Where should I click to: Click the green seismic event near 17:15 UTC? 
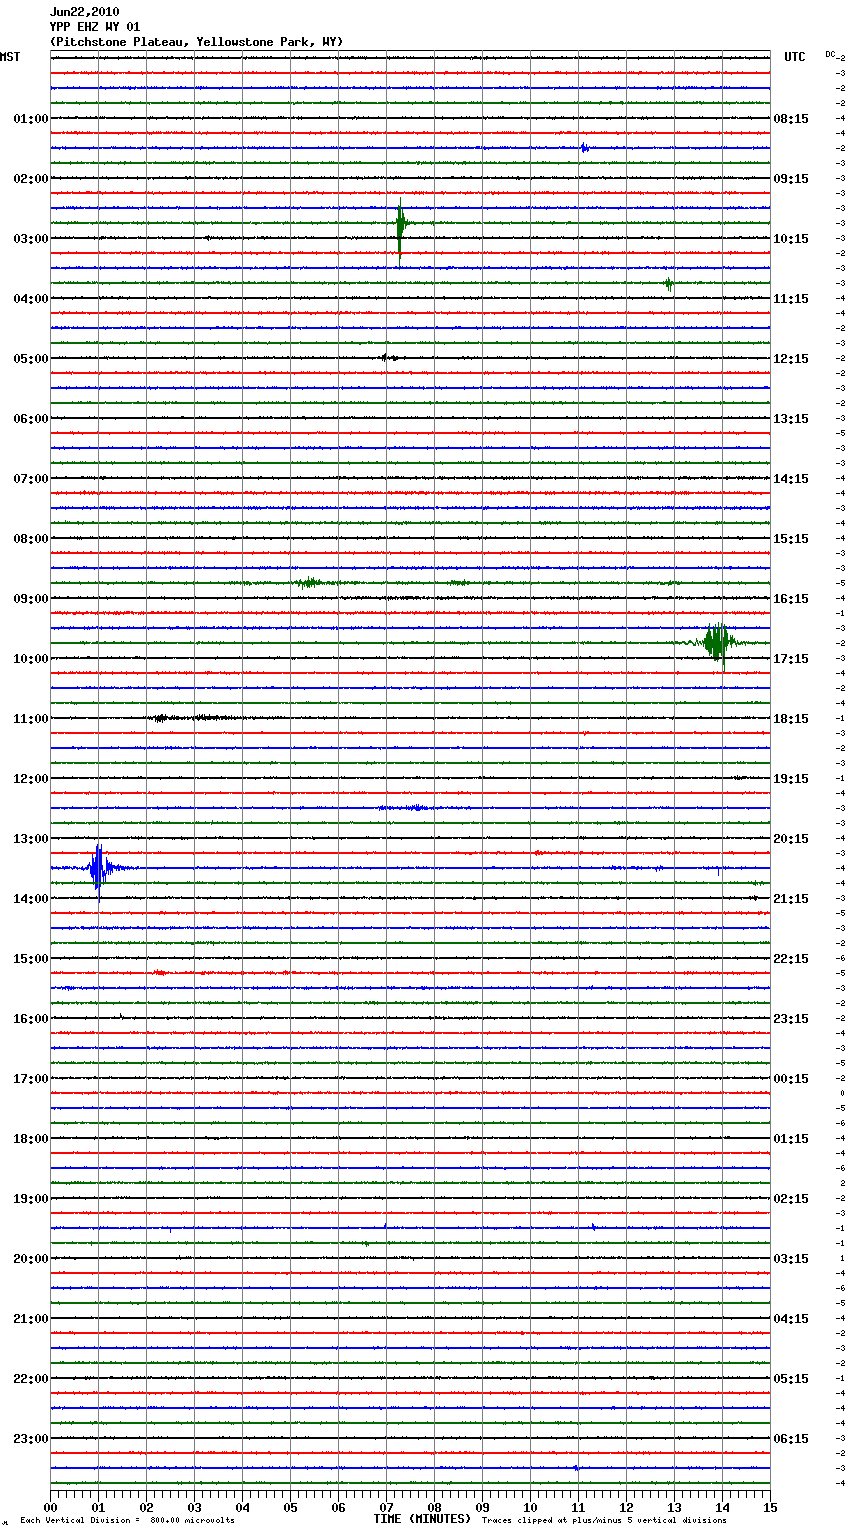[717, 642]
